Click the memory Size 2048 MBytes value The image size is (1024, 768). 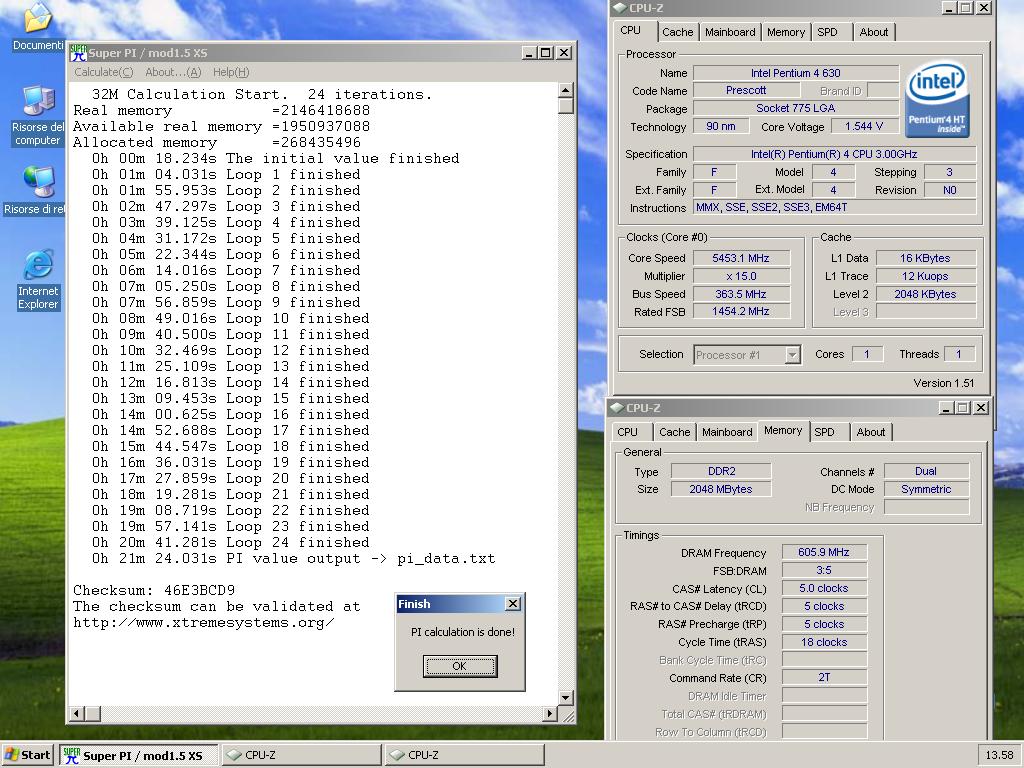coord(721,489)
